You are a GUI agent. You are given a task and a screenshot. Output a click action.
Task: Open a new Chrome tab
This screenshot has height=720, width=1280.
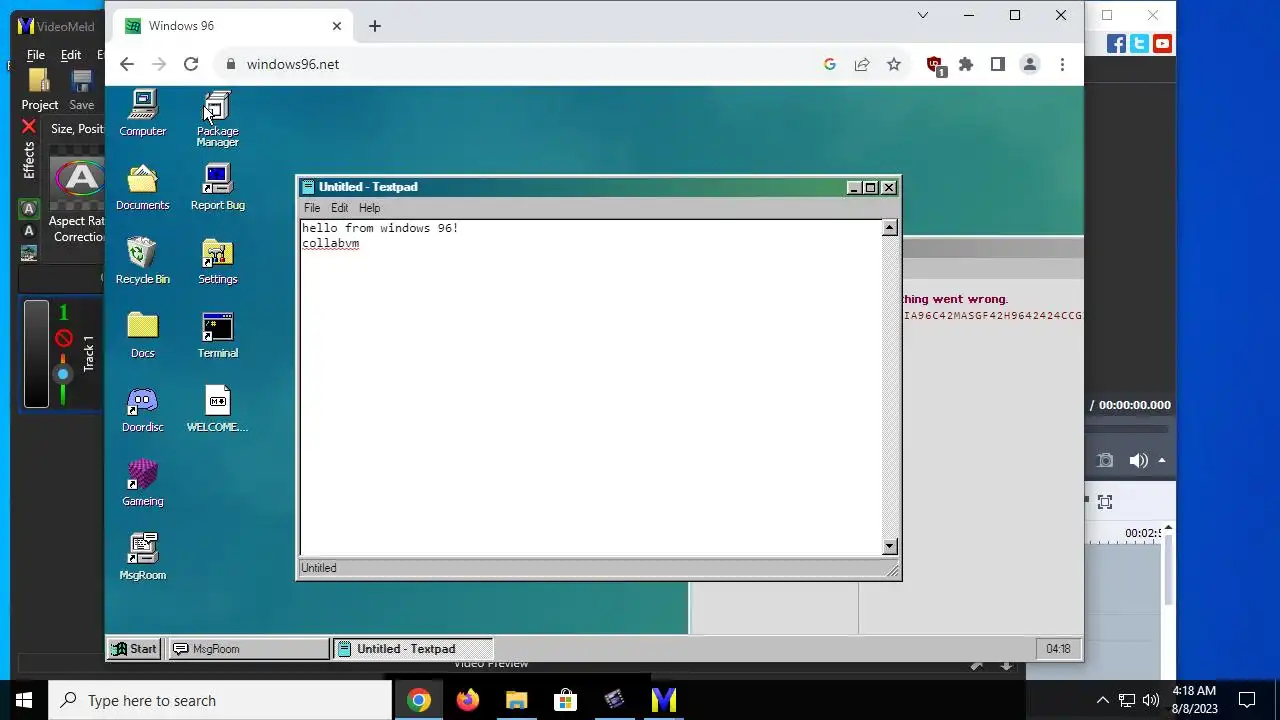pyautogui.click(x=375, y=26)
